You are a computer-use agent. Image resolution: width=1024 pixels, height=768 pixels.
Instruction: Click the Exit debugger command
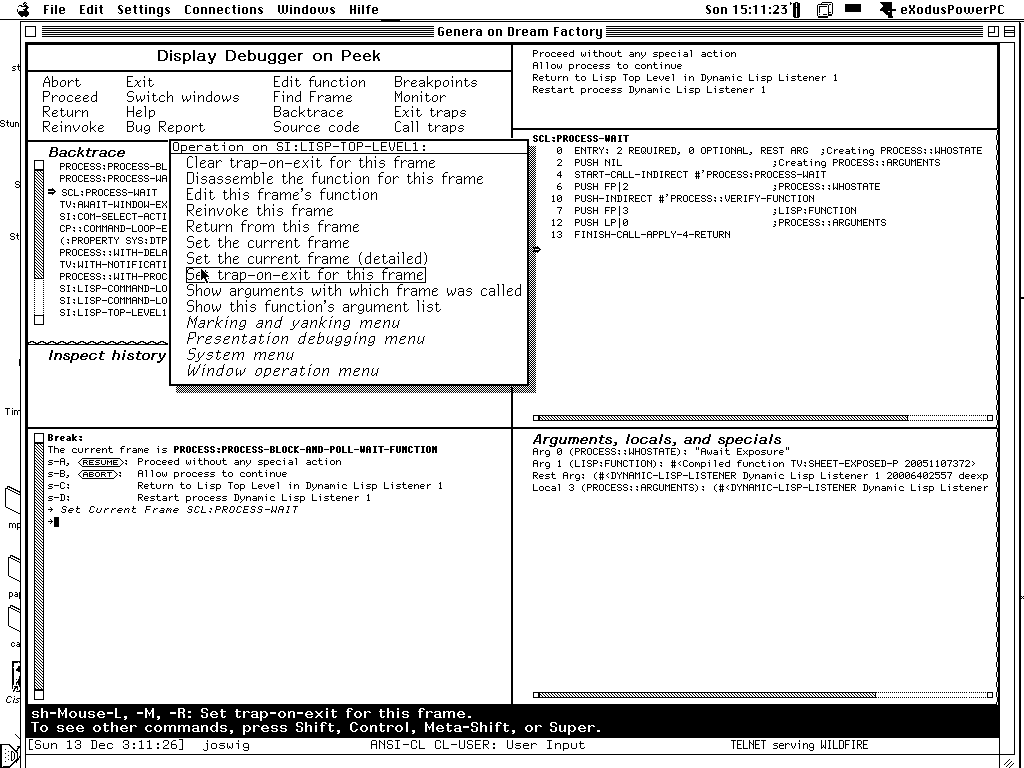coord(140,82)
